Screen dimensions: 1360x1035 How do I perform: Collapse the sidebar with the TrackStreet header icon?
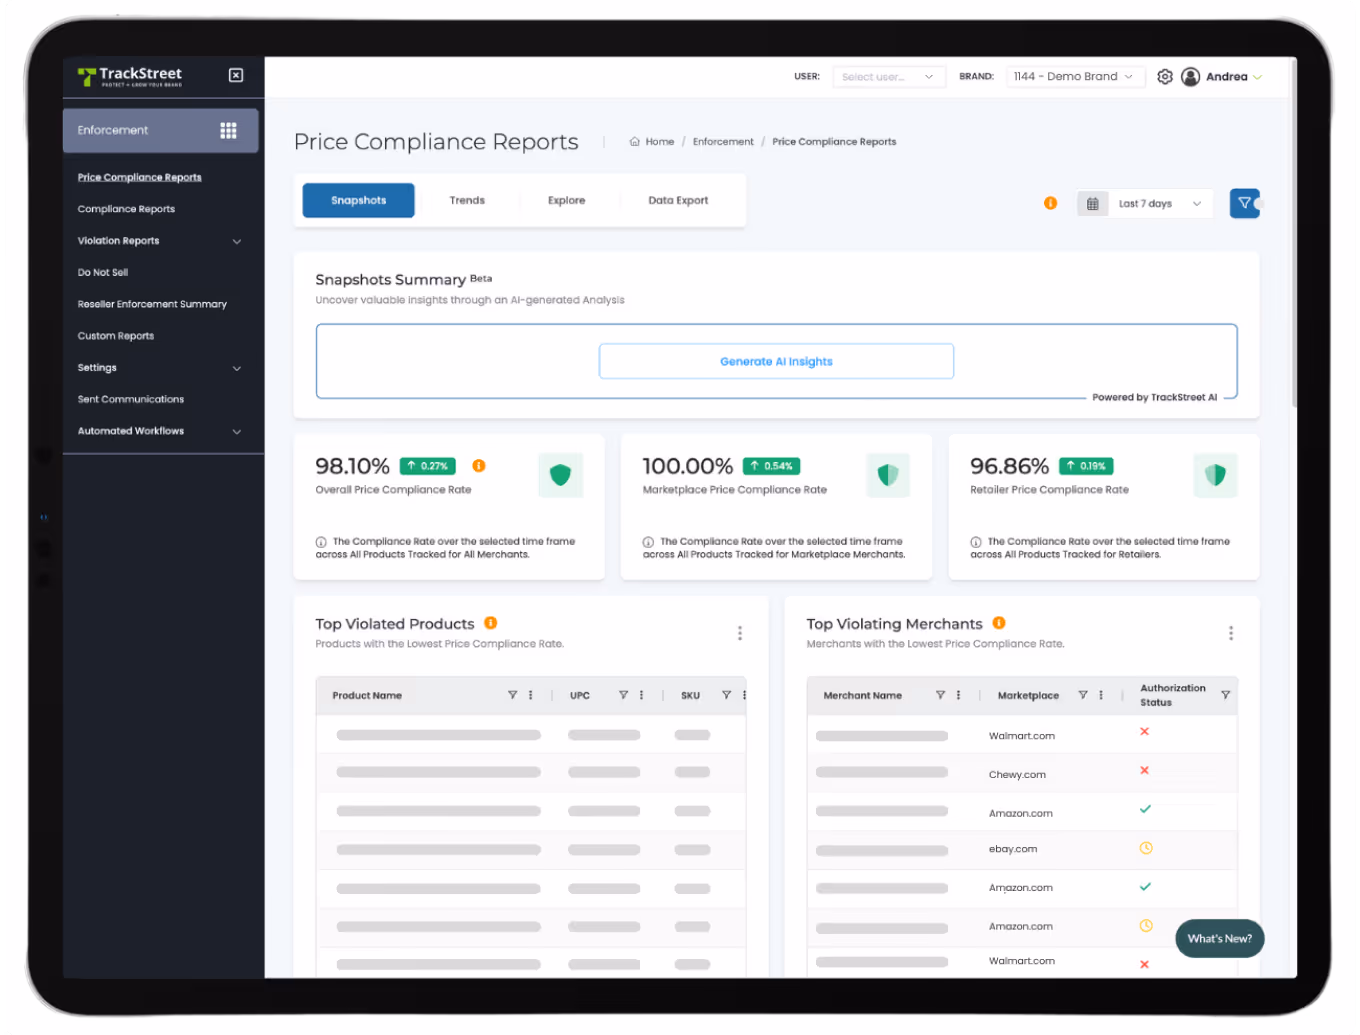coord(236,75)
